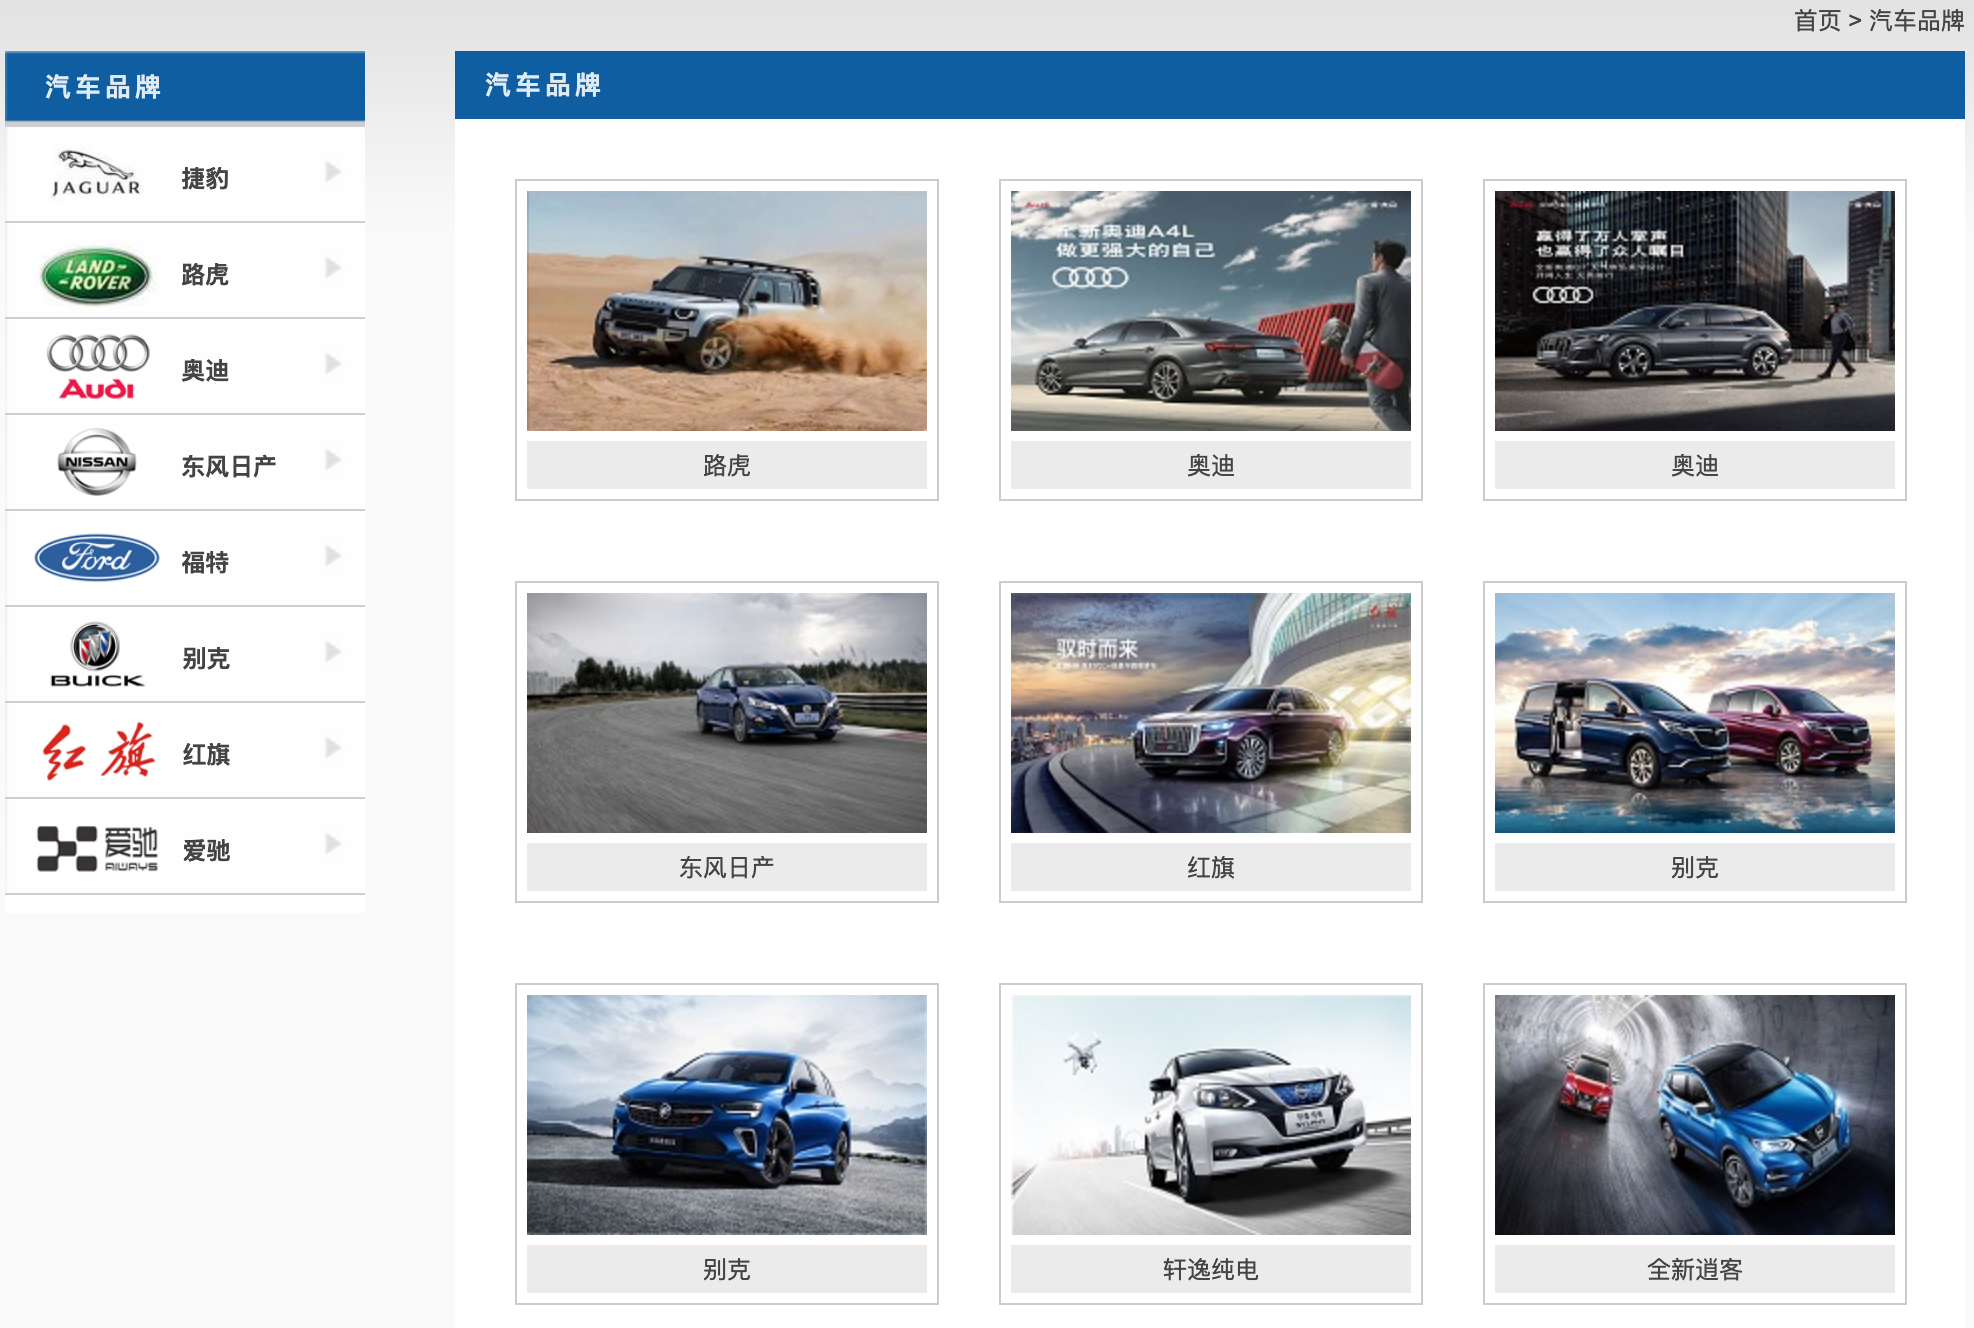Expand the arrow next to 捷豹
This screenshot has height=1328, width=1974.
tap(333, 172)
